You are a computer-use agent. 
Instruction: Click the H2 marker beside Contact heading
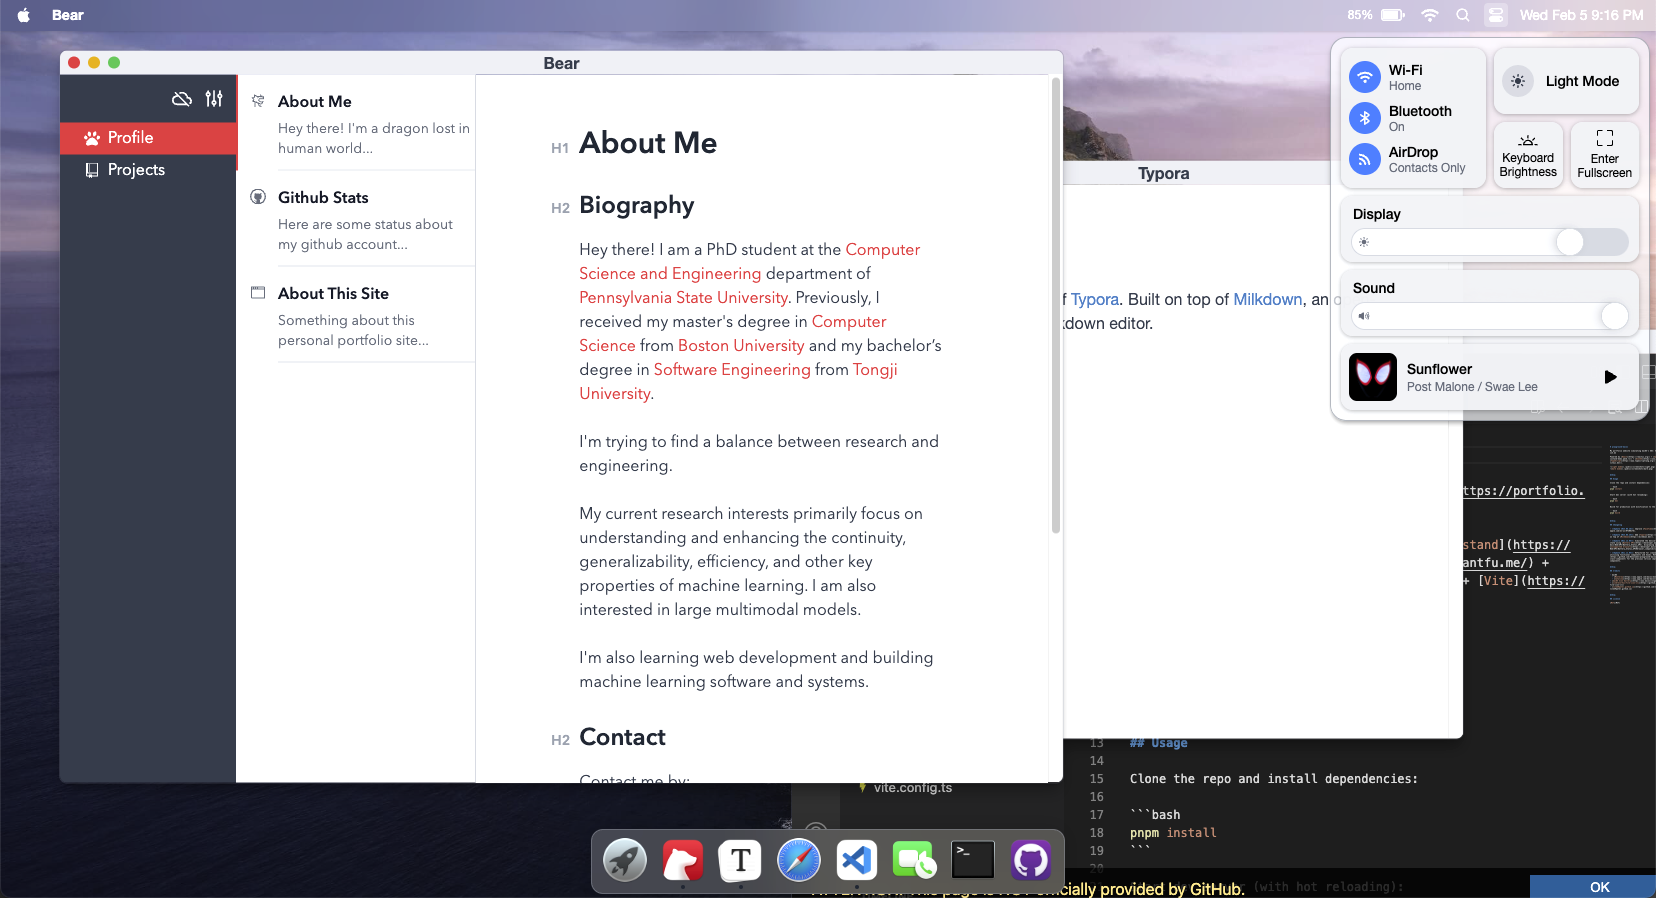point(560,740)
